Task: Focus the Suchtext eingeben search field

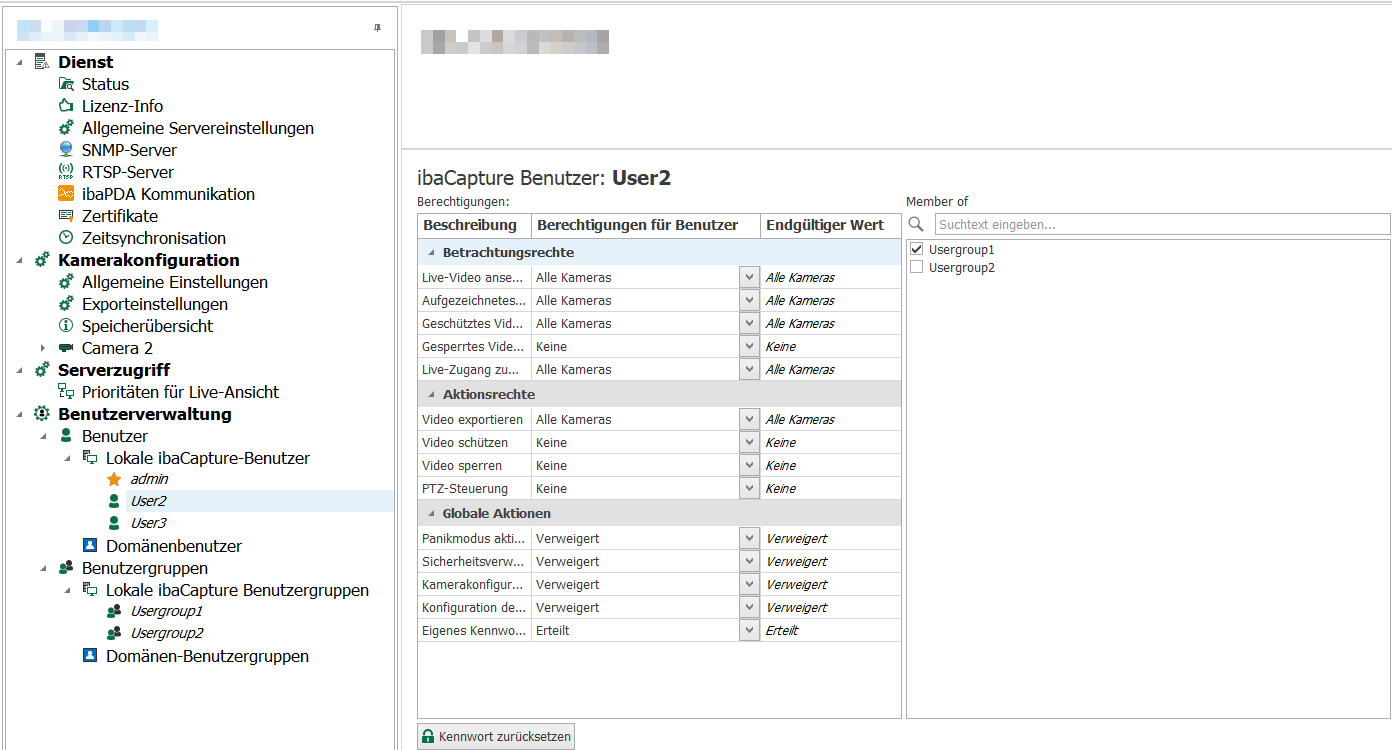Action: point(1162,224)
